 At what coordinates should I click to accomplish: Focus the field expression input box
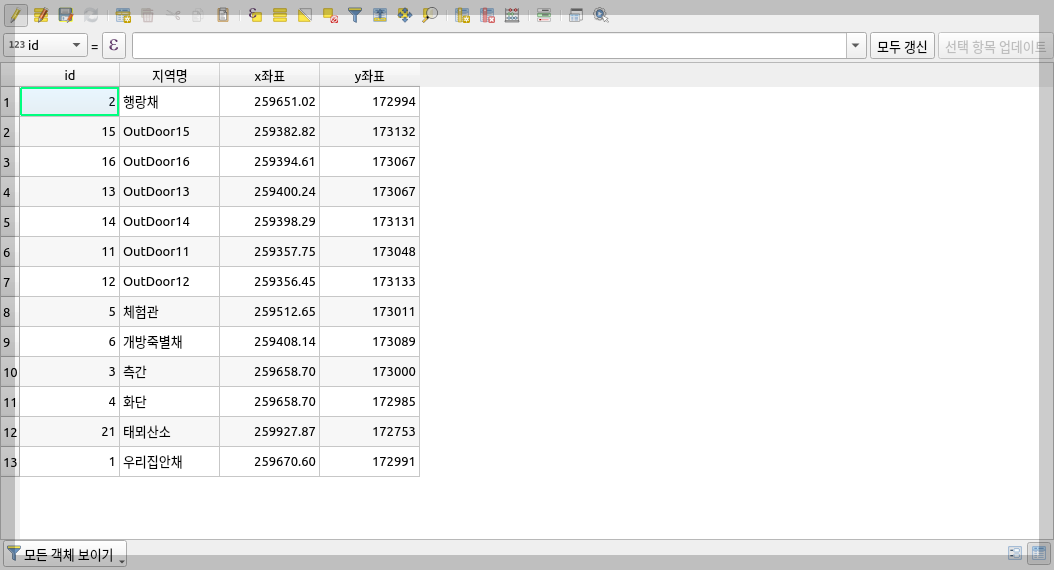click(x=489, y=46)
